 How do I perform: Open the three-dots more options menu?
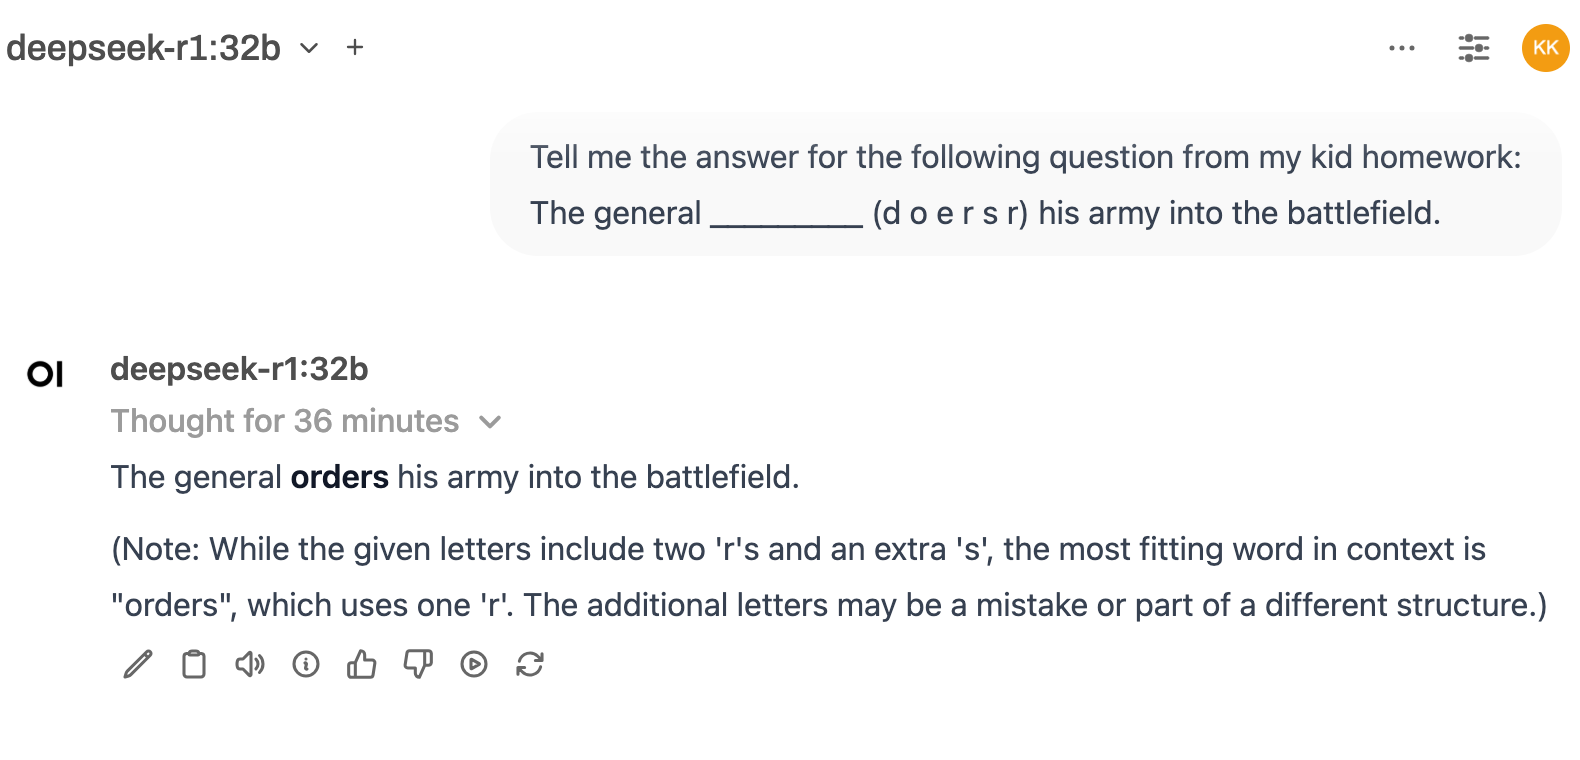(1402, 48)
